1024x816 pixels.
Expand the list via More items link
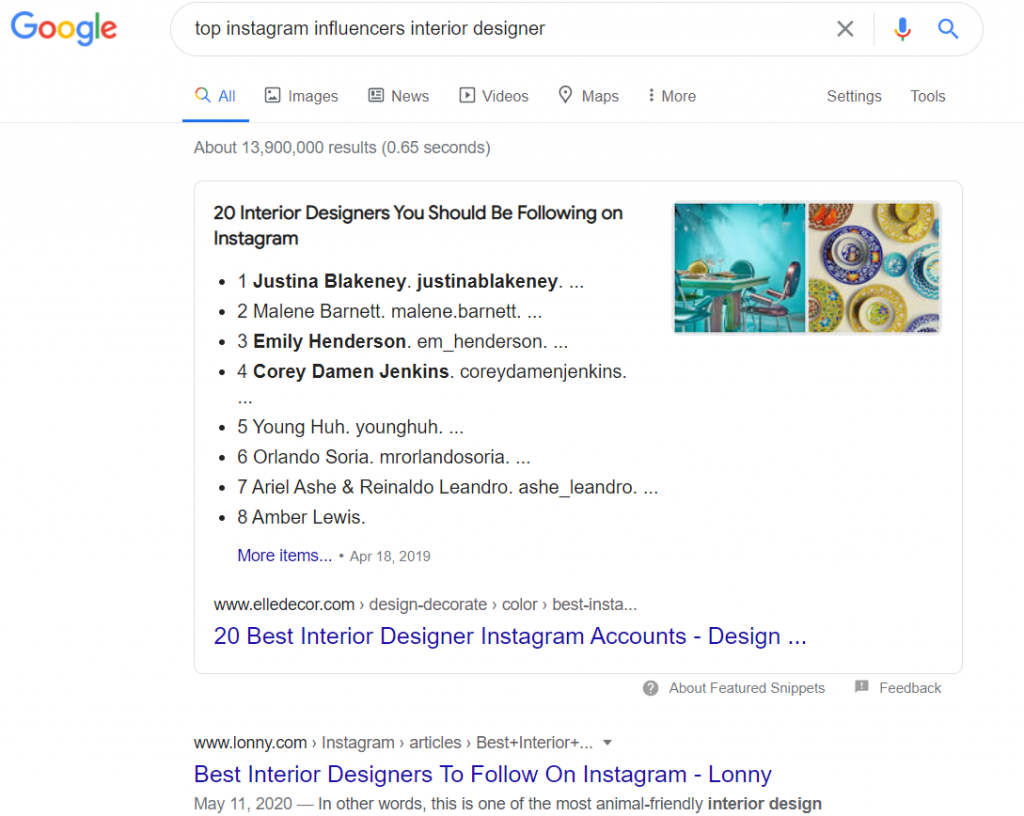[x=284, y=555]
